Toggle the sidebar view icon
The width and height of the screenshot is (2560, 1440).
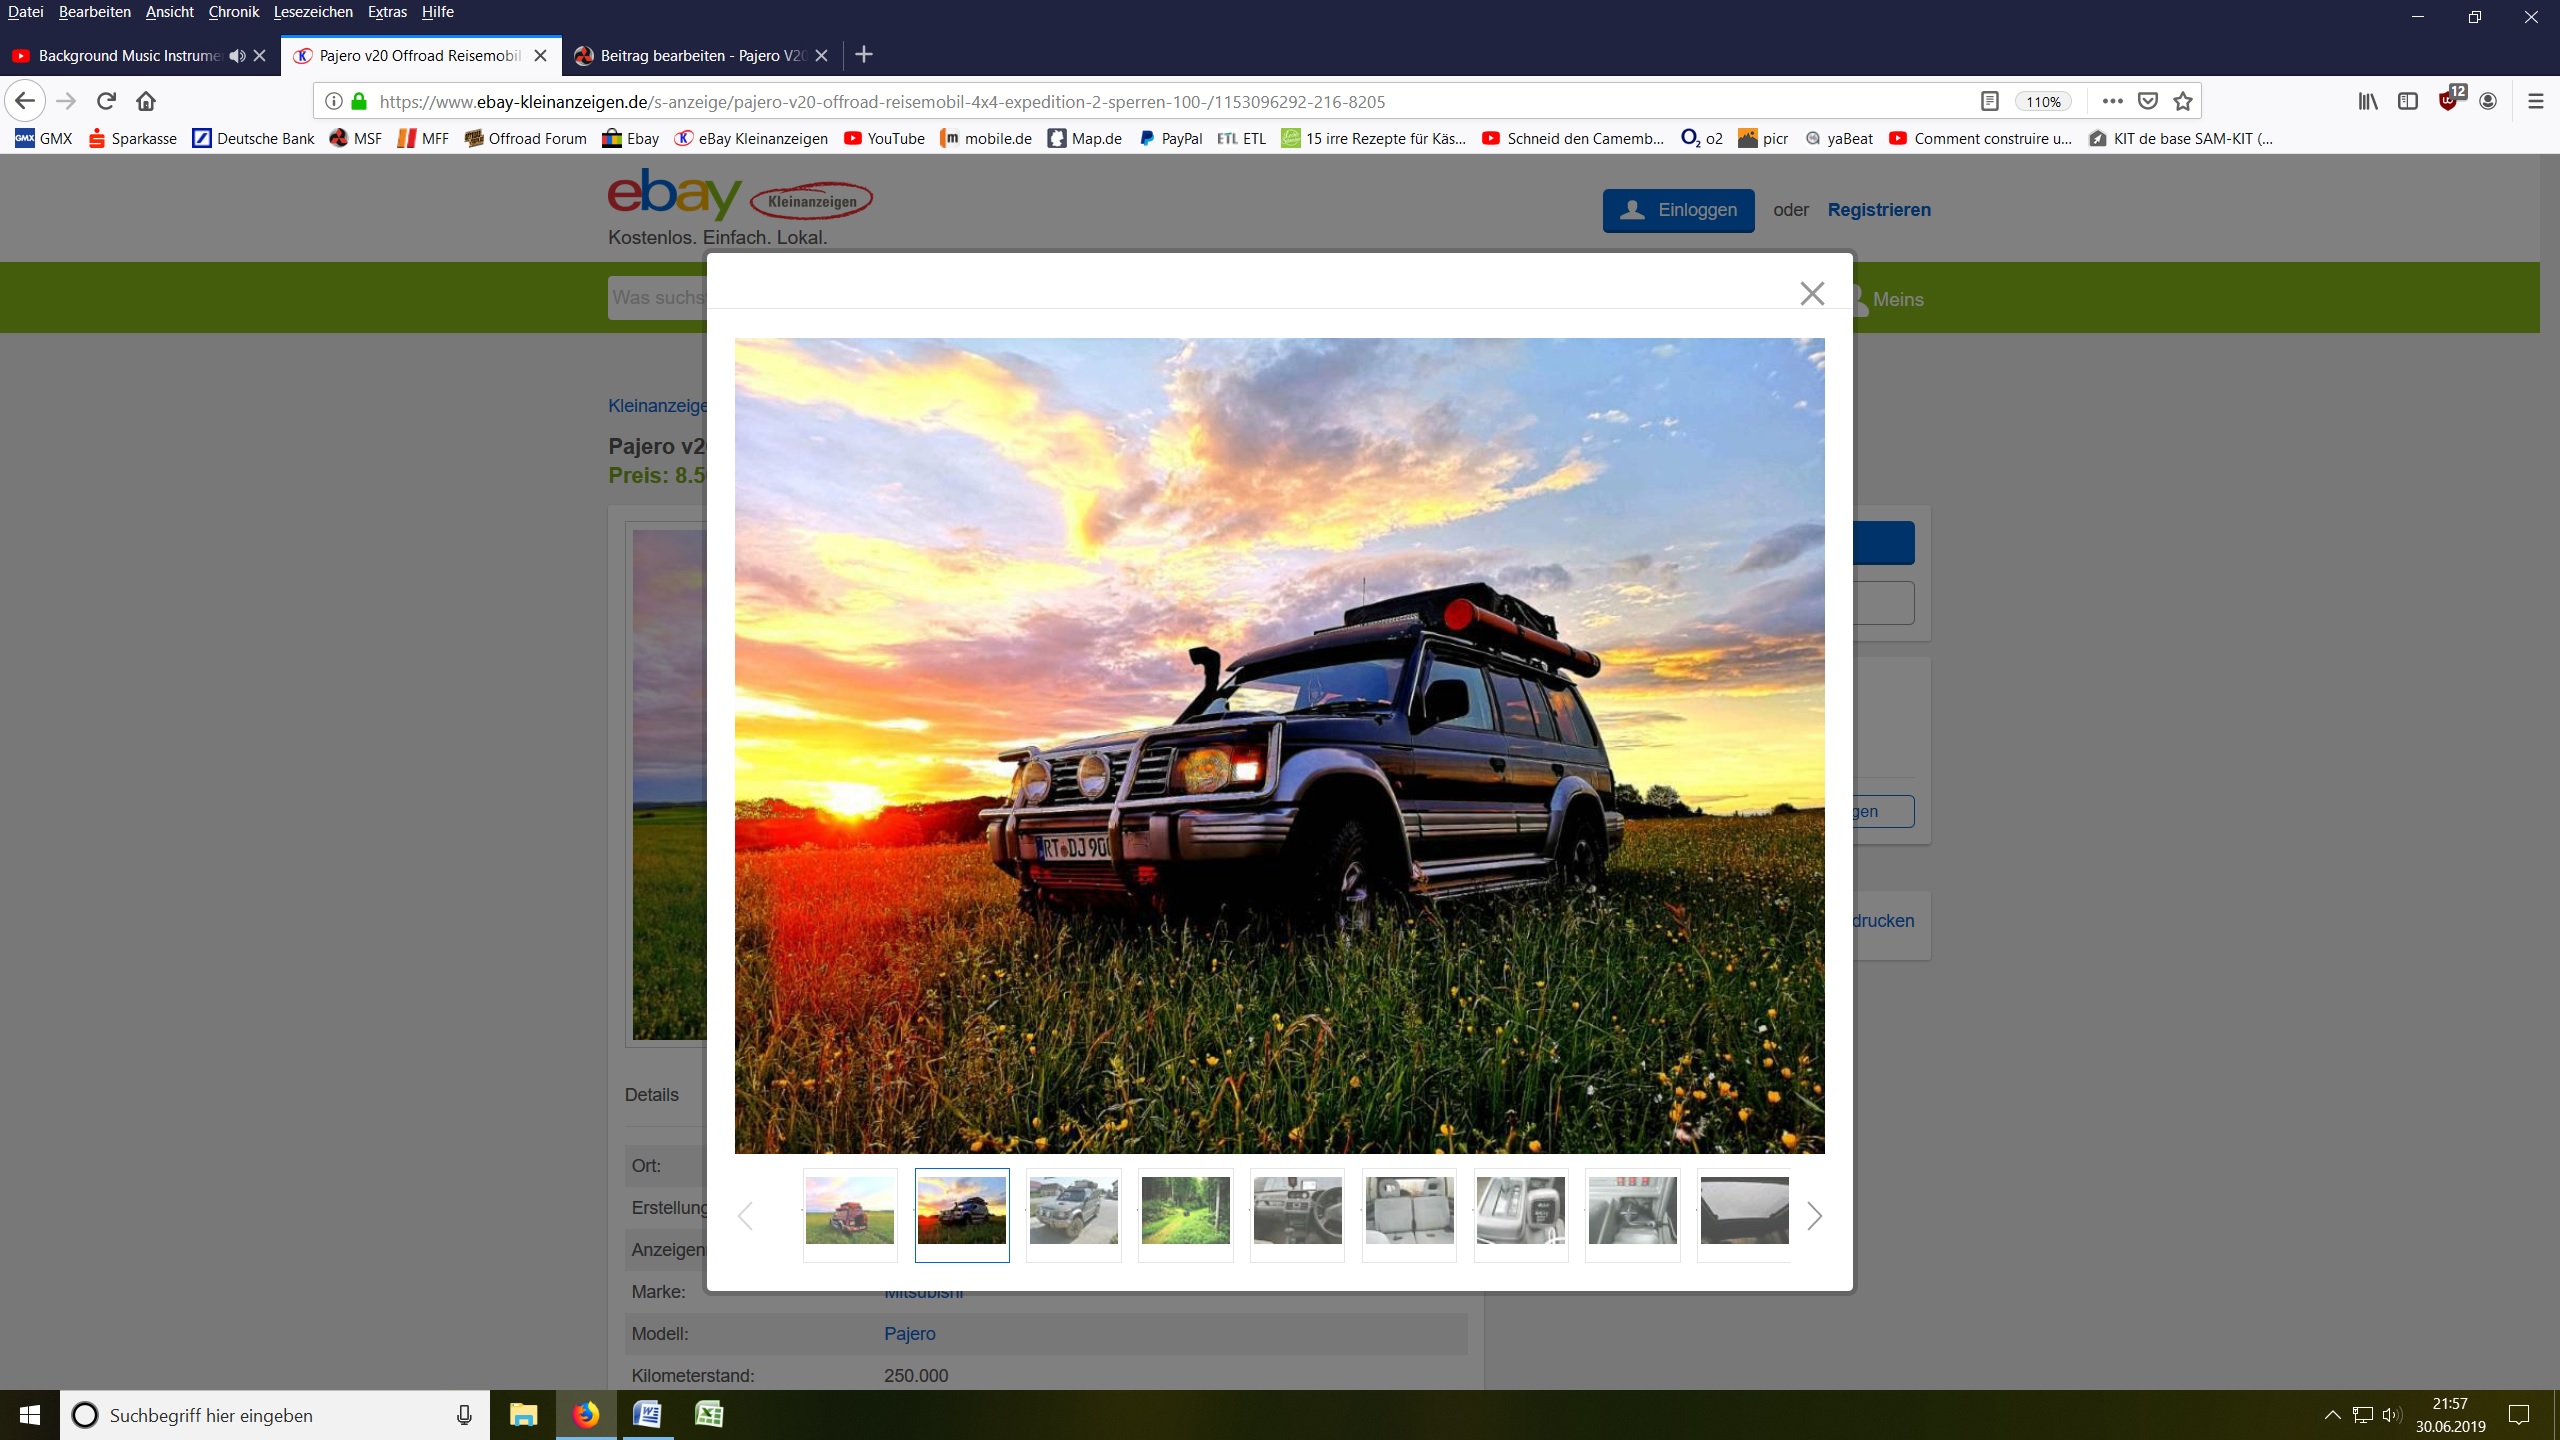pos(2408,101)
